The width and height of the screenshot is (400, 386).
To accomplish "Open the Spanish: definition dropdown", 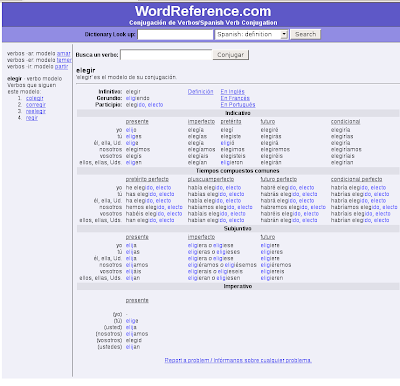I will tap(251, 34).
